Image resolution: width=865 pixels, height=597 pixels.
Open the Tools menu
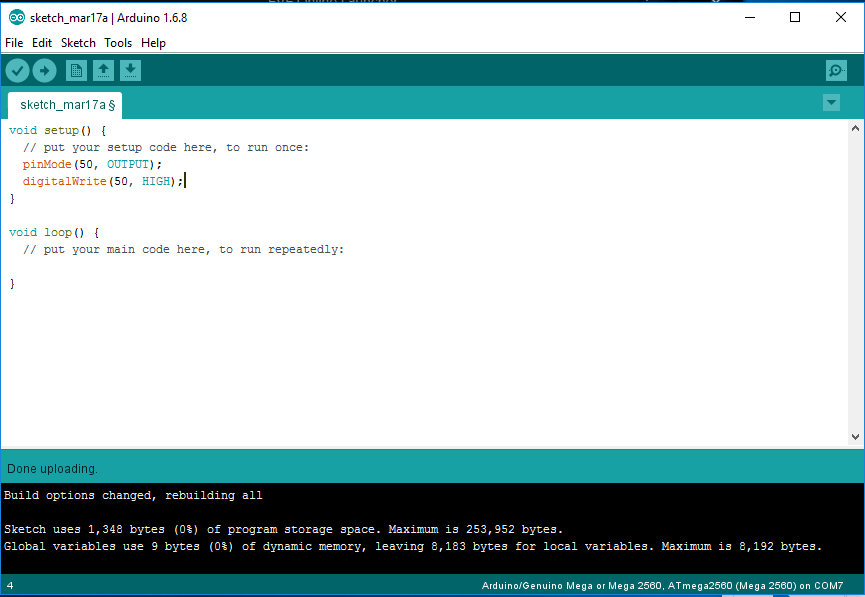[x=118, y=42]
